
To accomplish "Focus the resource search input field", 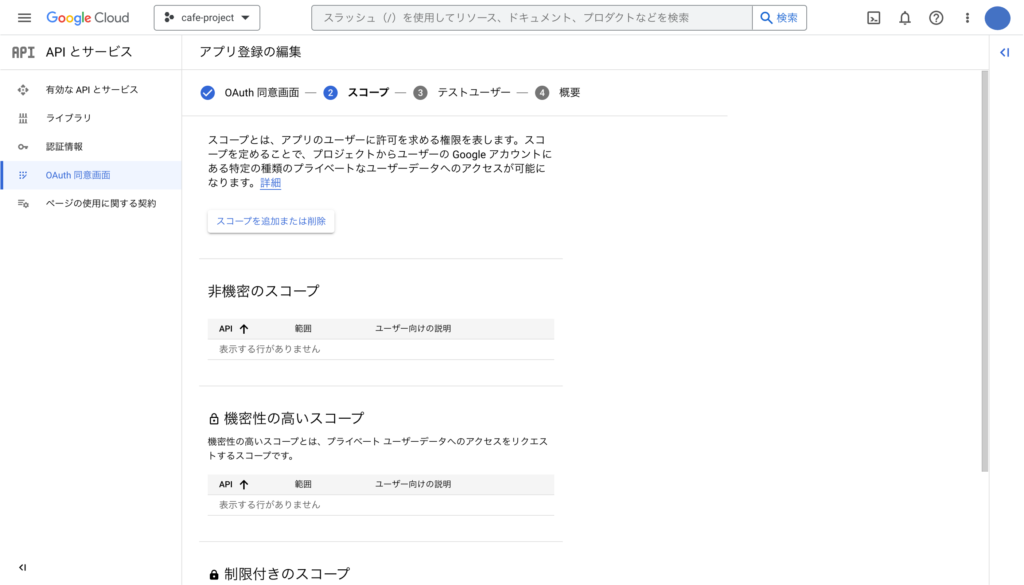I will pos(532,18).
